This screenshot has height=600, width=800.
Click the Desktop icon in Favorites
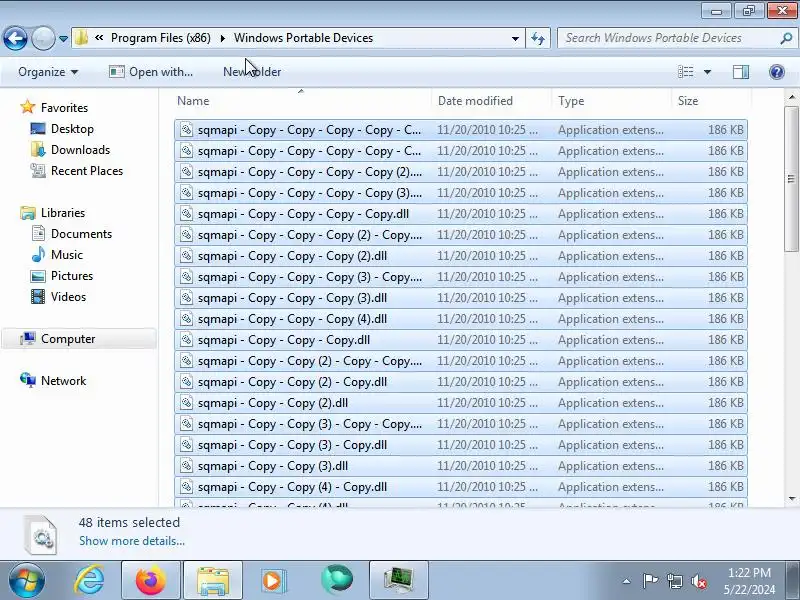point(38,129)
